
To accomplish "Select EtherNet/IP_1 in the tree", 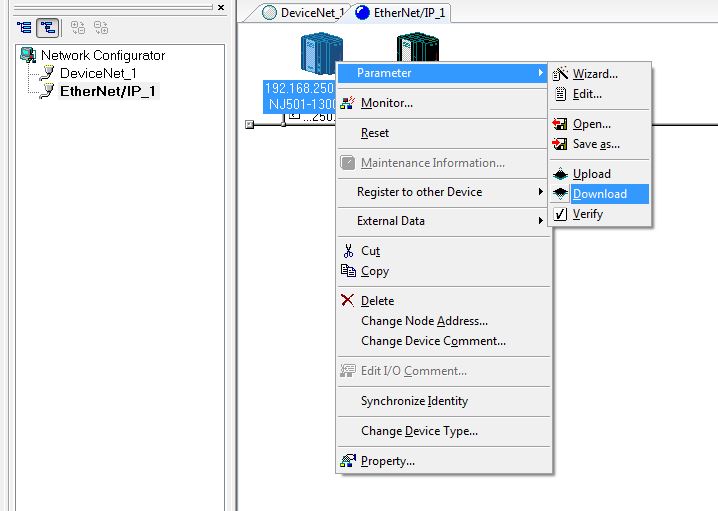I will (108, 91).
